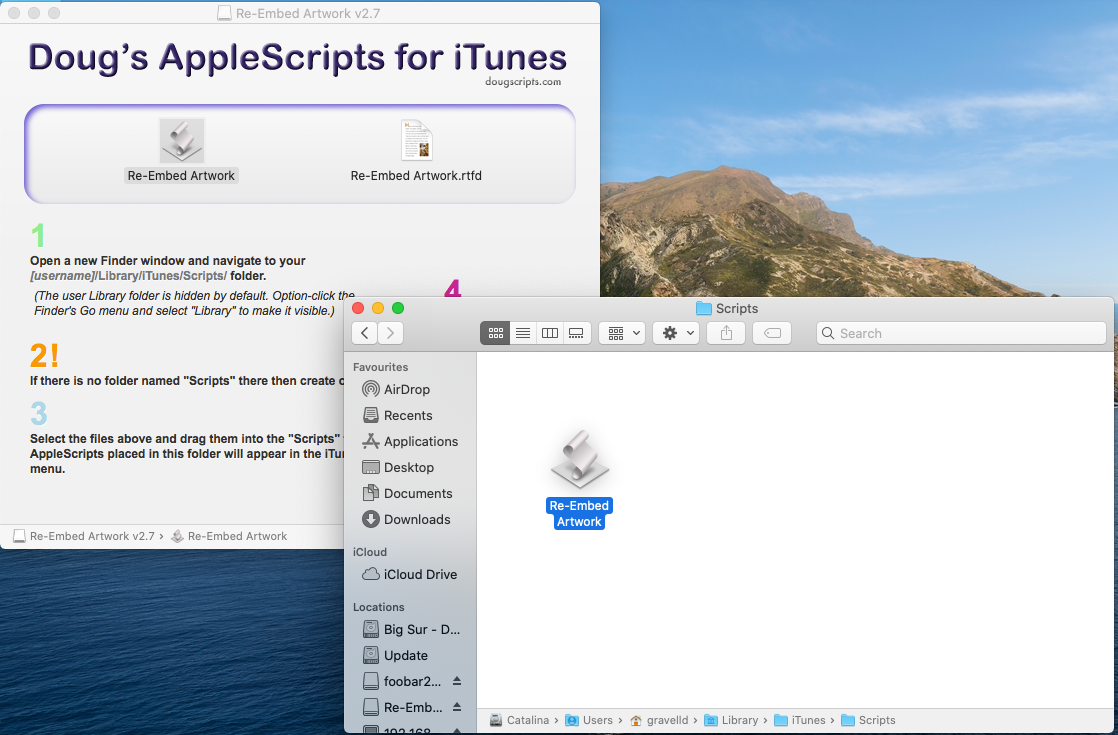Click Favourites sidebar section header
The width and height of the screenshot is (1118, 735).
click(x=381, y=367)
